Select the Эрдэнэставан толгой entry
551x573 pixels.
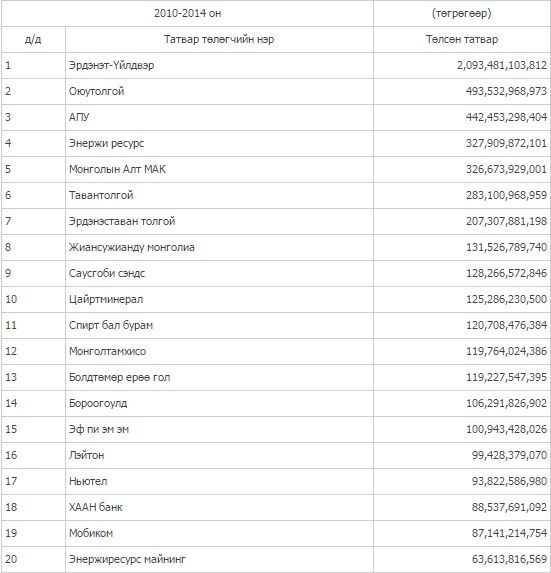[x=122, y=221]
